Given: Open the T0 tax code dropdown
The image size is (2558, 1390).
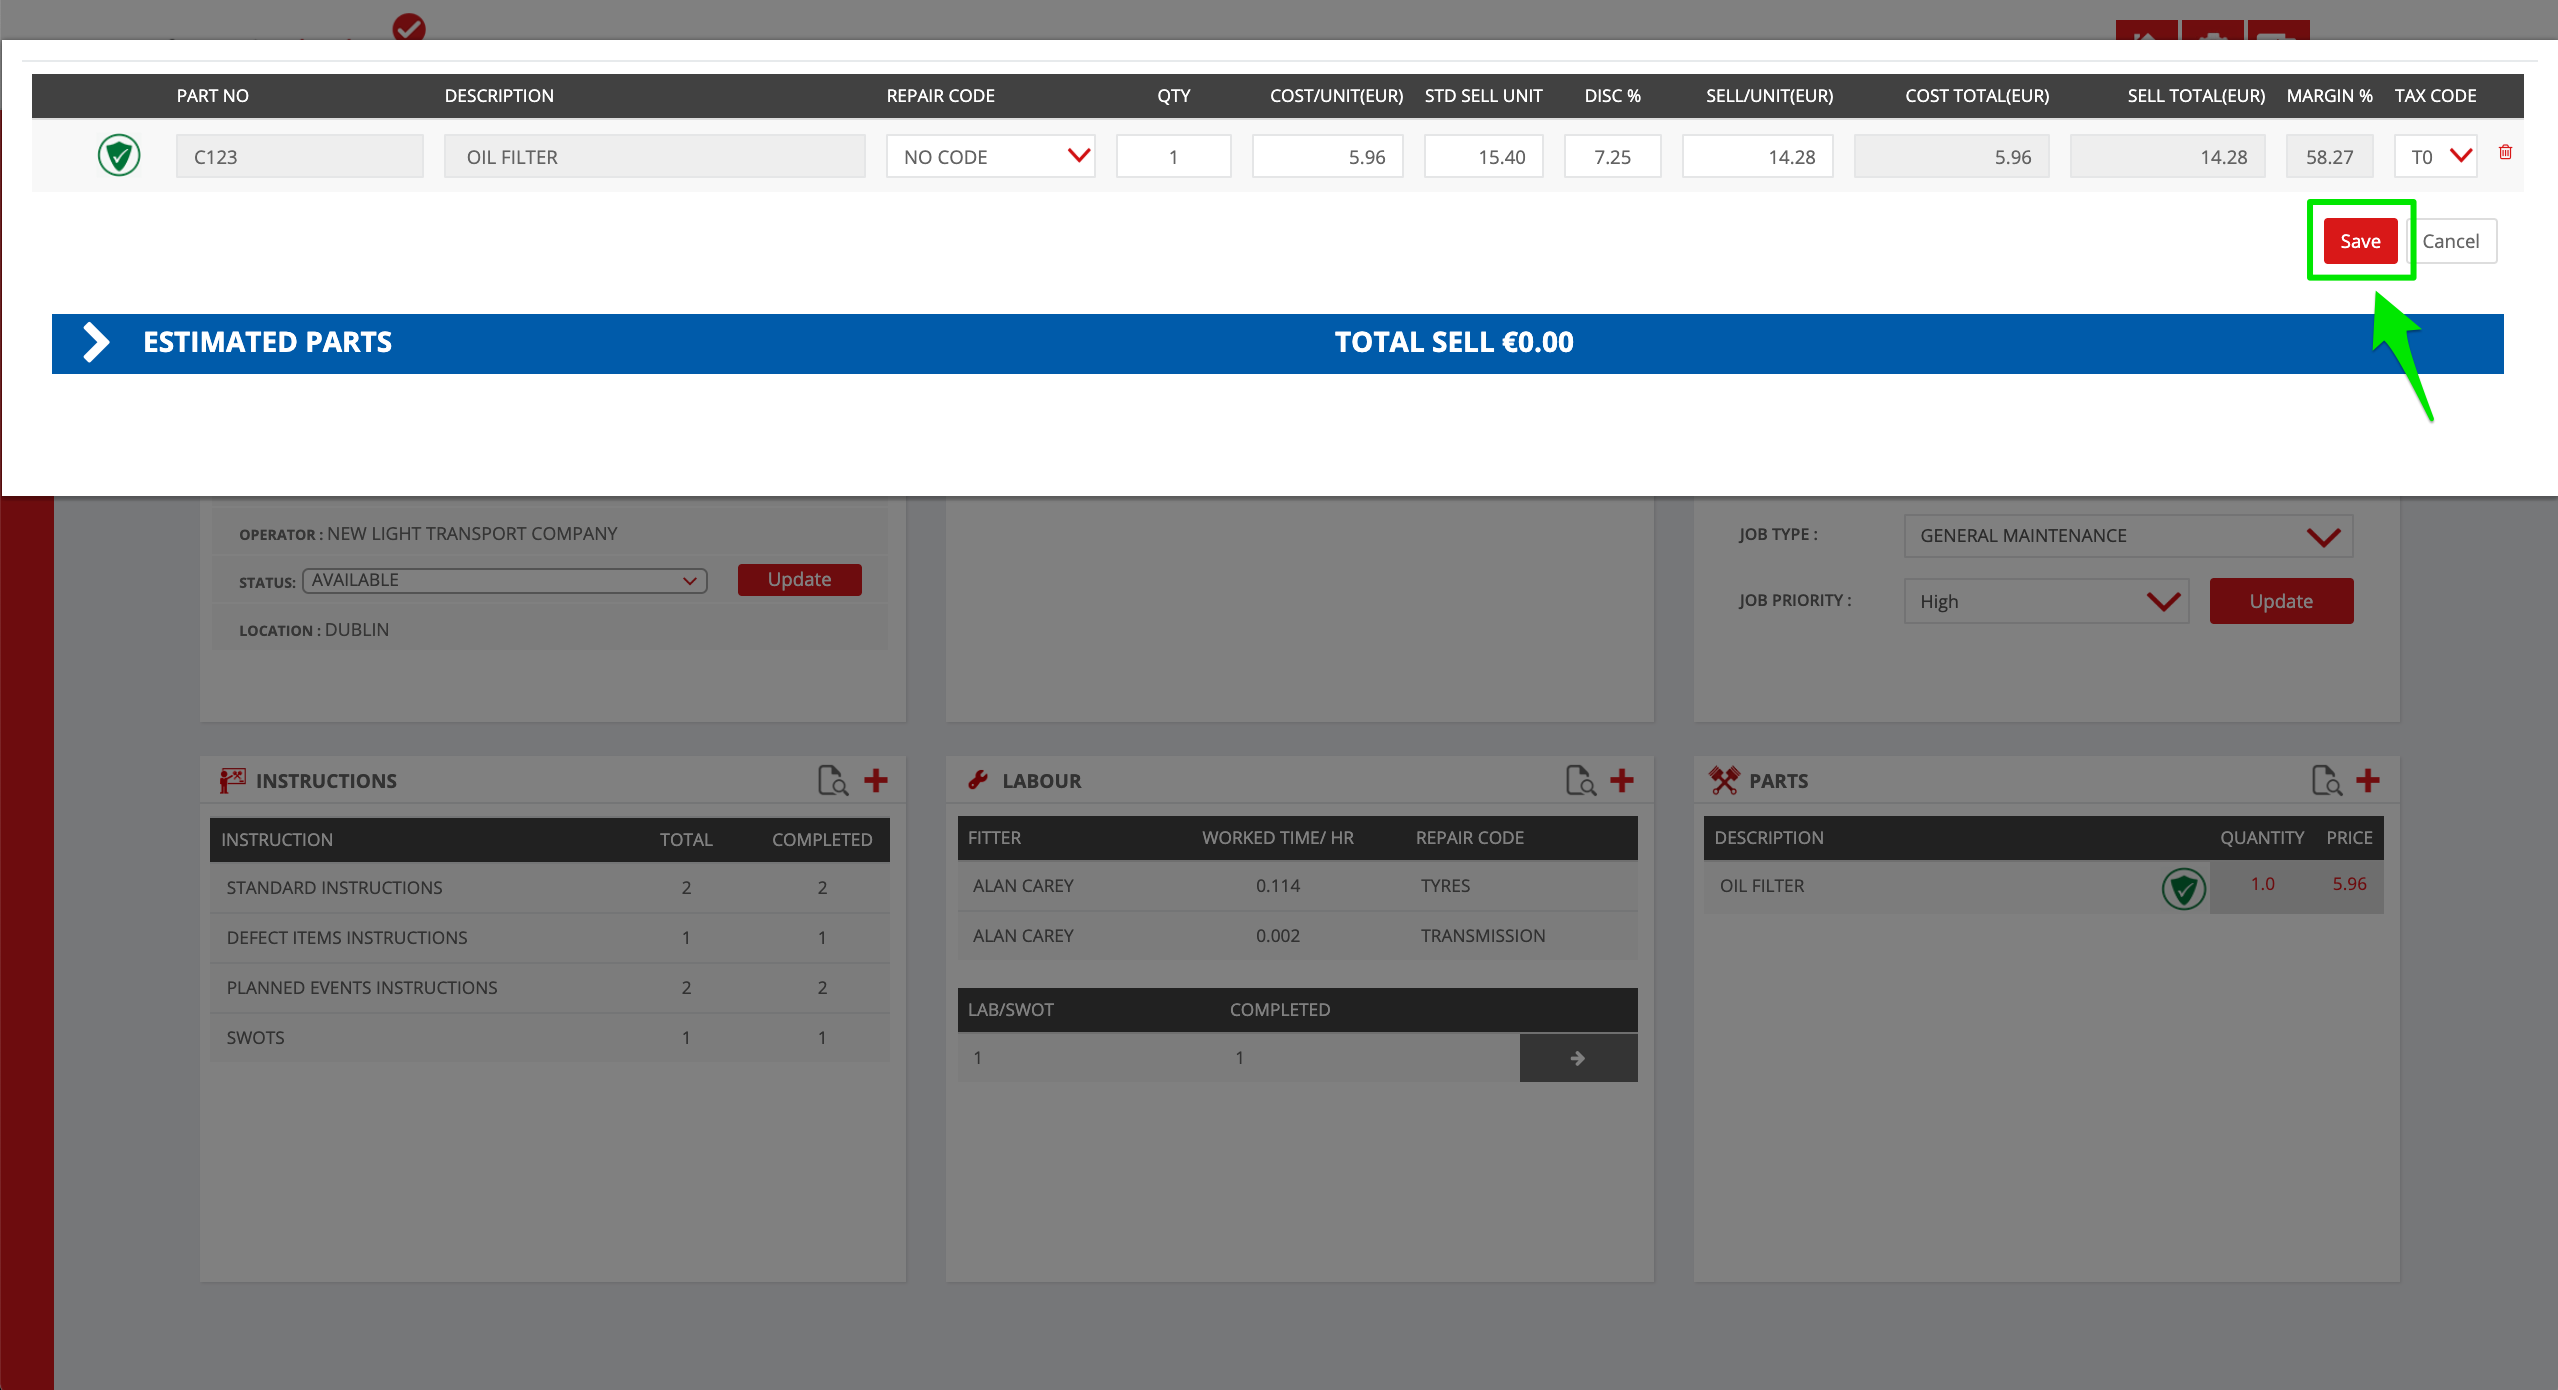Looking at the screenshot, I should (x=2435, y=156).
